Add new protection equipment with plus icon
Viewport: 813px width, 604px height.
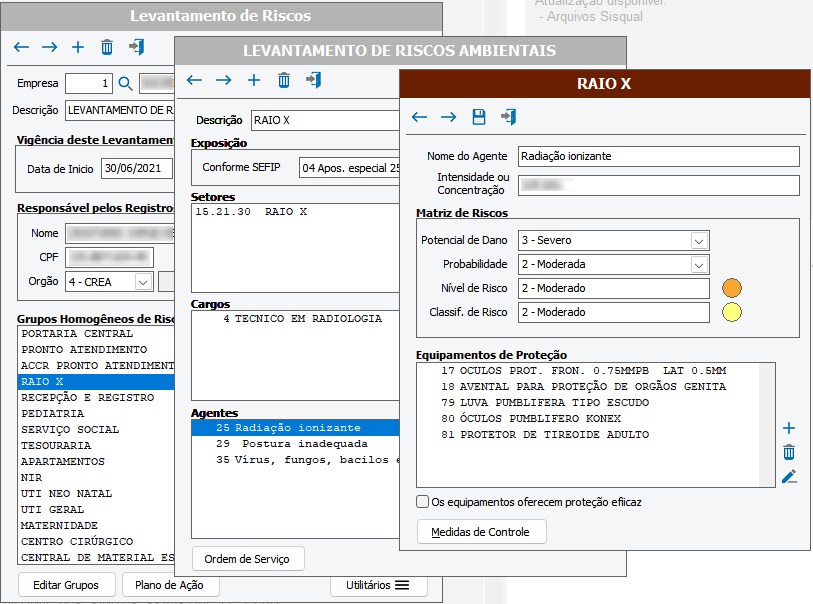(x=789, y=428)
